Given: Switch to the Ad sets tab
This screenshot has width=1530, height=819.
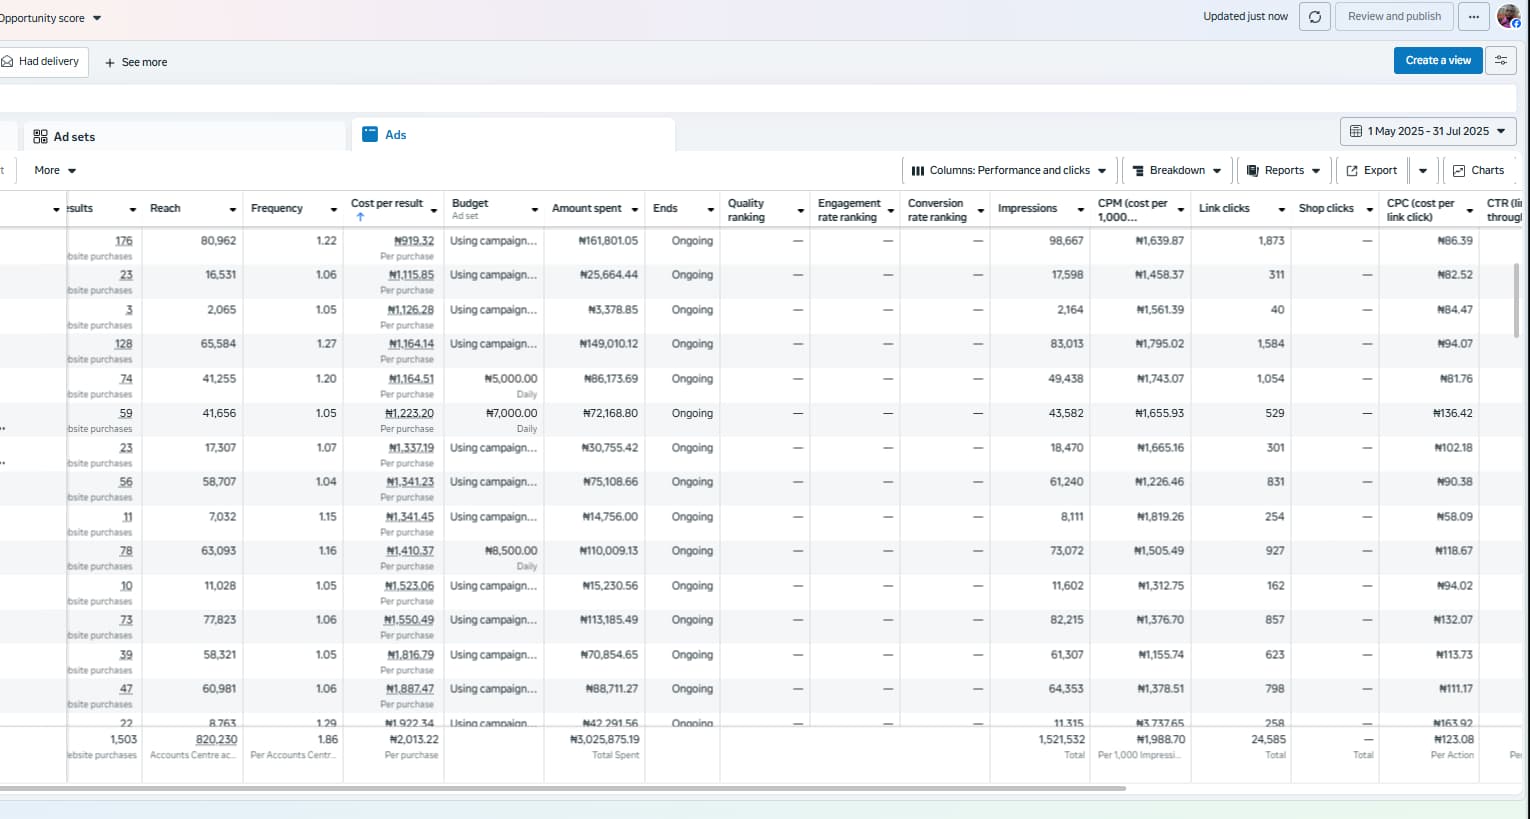Looking at the screenshot, I should [65, 137].
